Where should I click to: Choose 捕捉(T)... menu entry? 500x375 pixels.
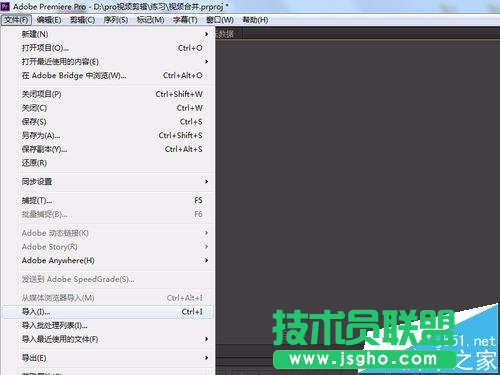tap(107, 200)
